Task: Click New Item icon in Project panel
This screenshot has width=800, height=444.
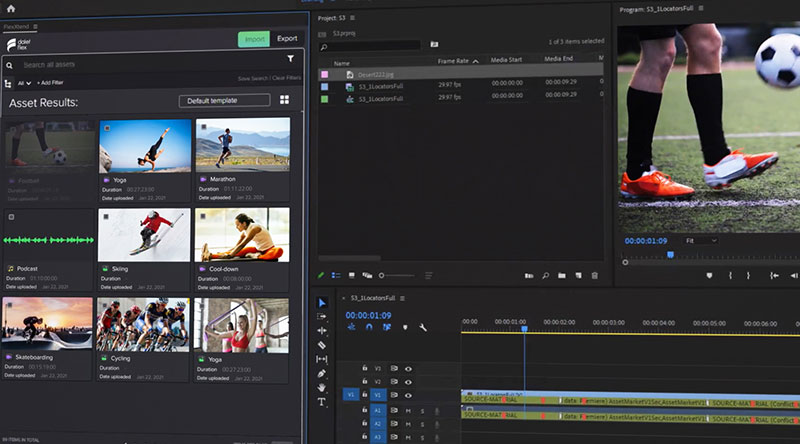Action: pyautogui.click(x=578, y=276)
